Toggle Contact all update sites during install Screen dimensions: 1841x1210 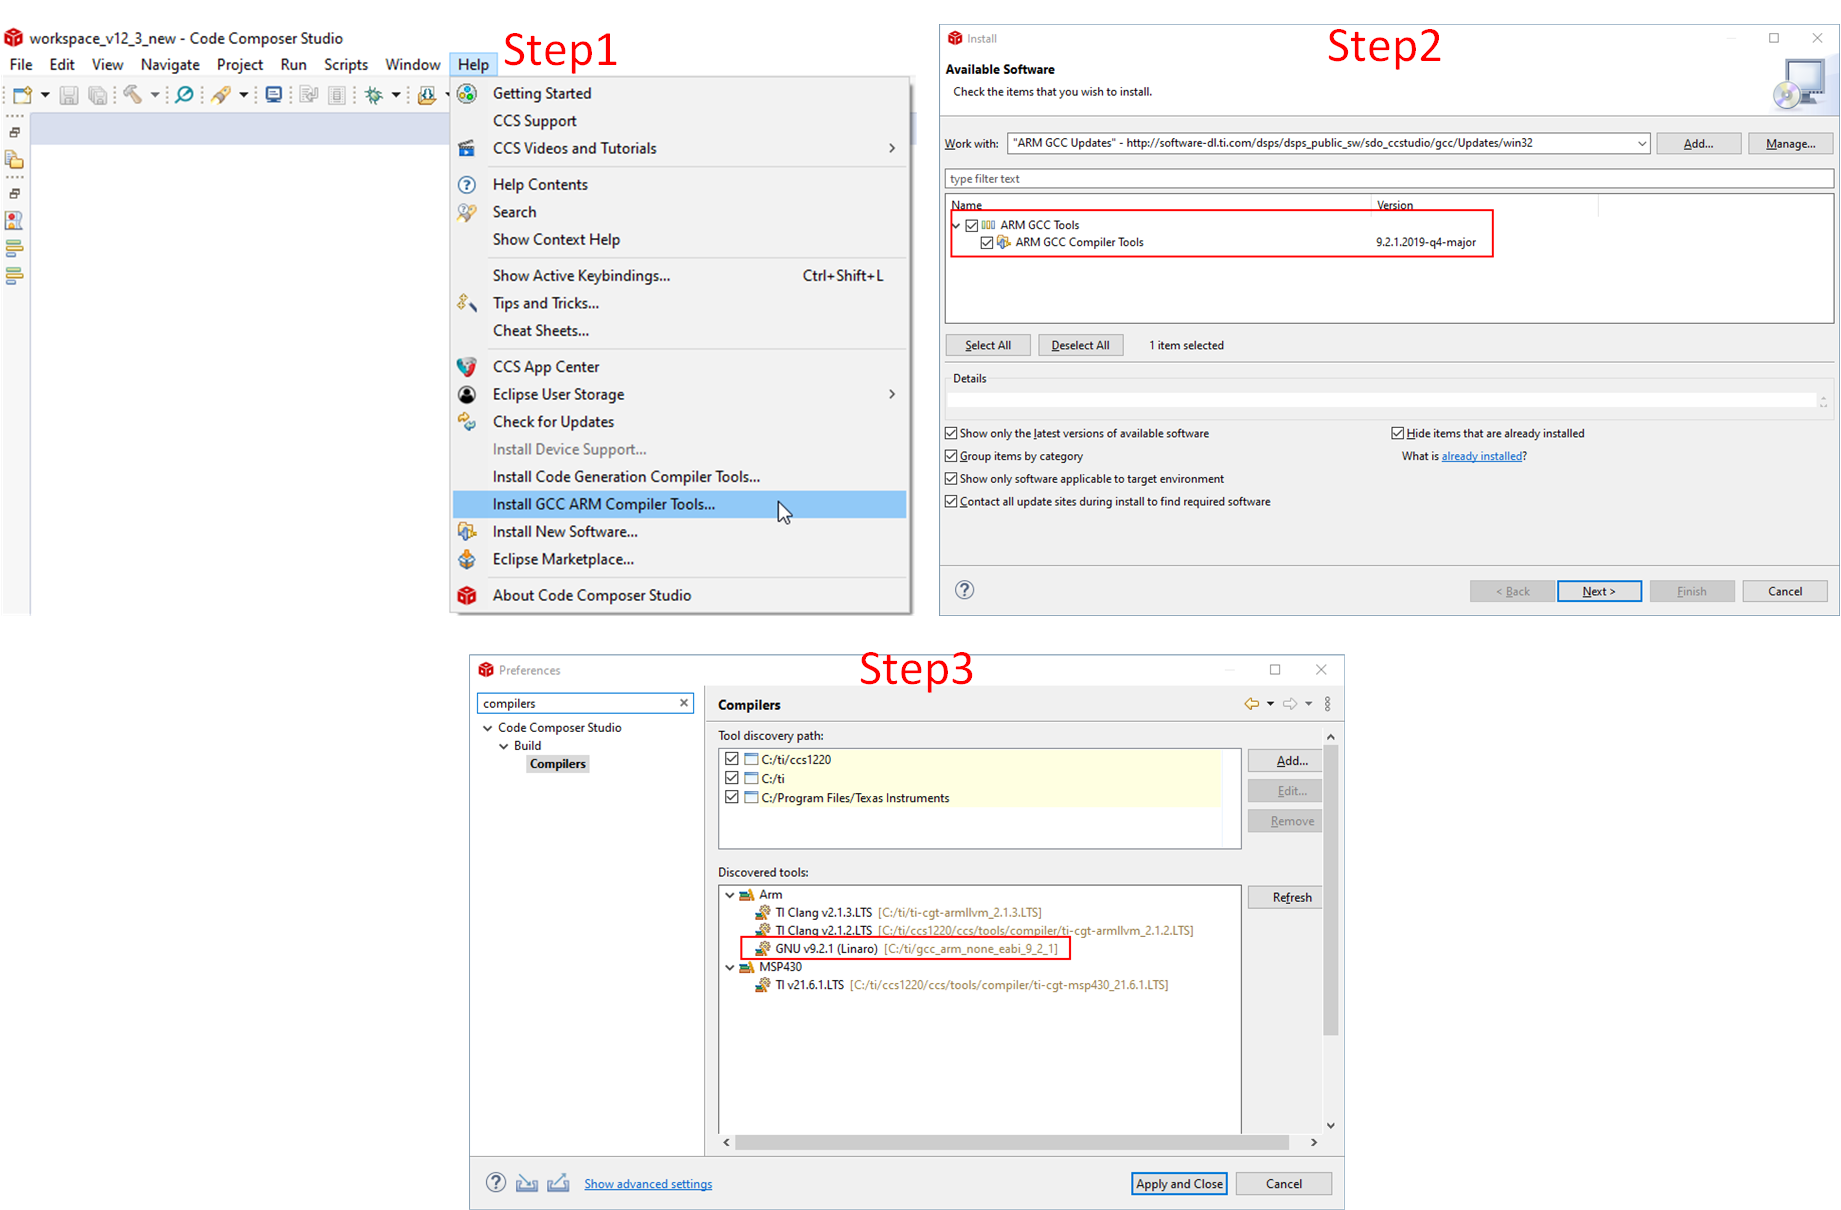(951, 501)
